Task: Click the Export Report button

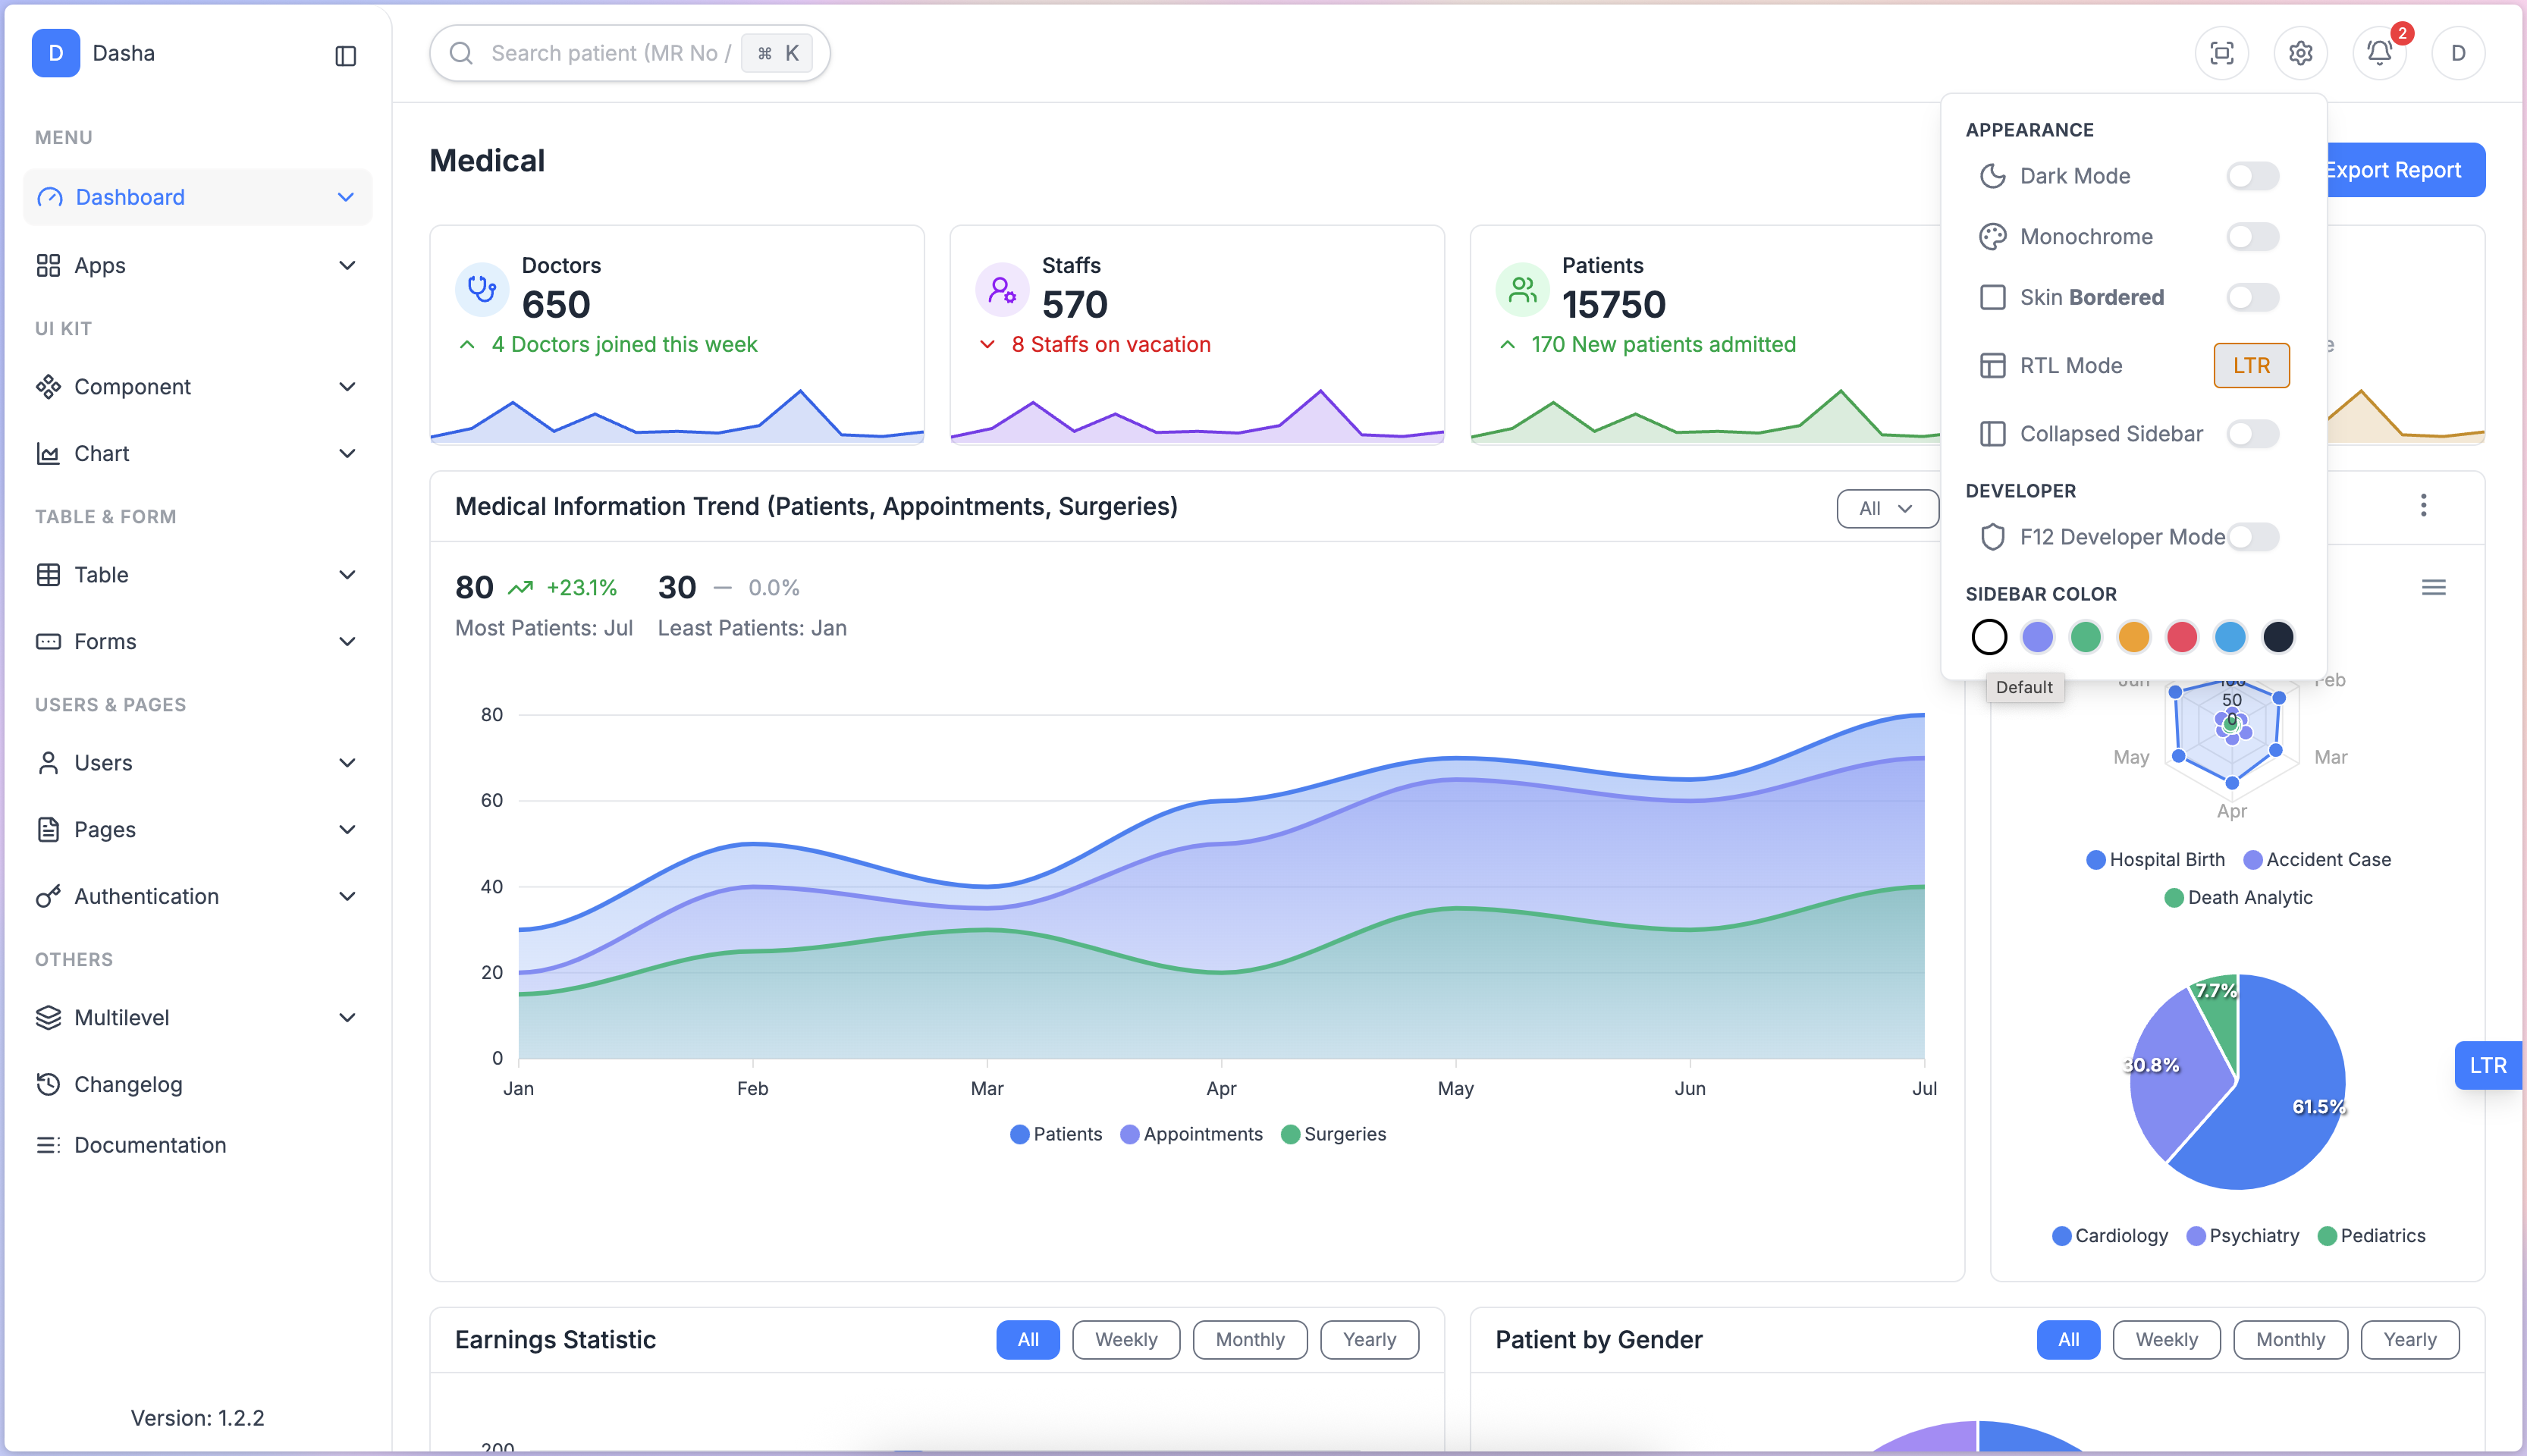Action: tap(2402, 170)
